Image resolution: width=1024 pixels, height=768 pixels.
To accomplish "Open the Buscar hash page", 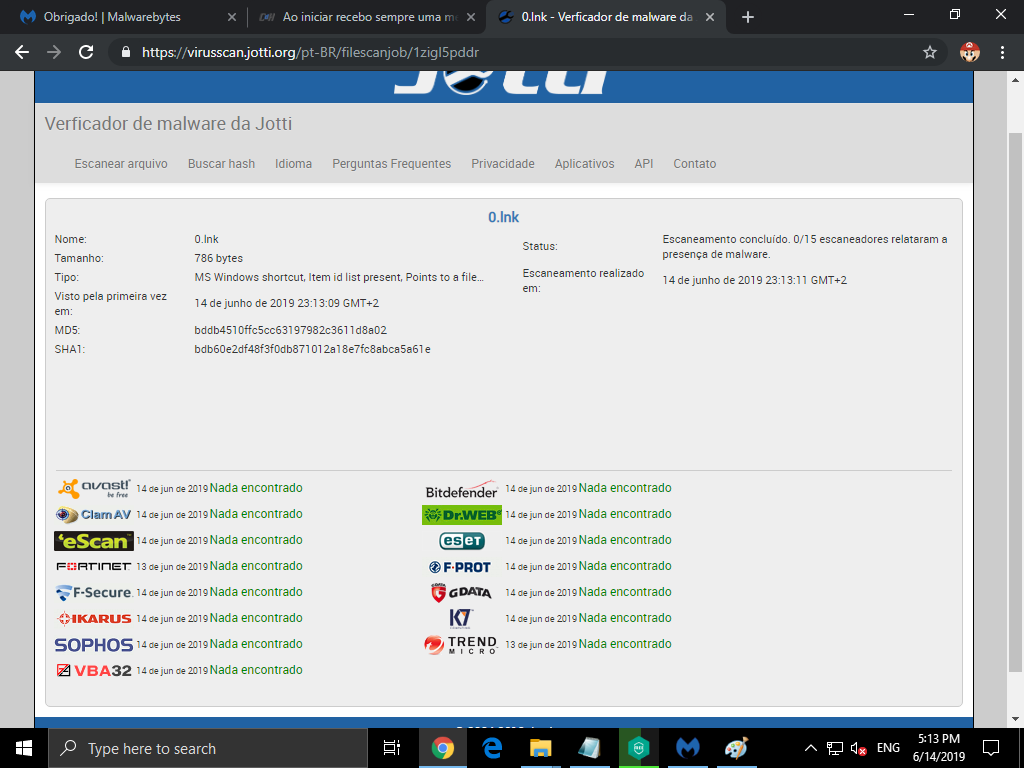I will 221,164.
